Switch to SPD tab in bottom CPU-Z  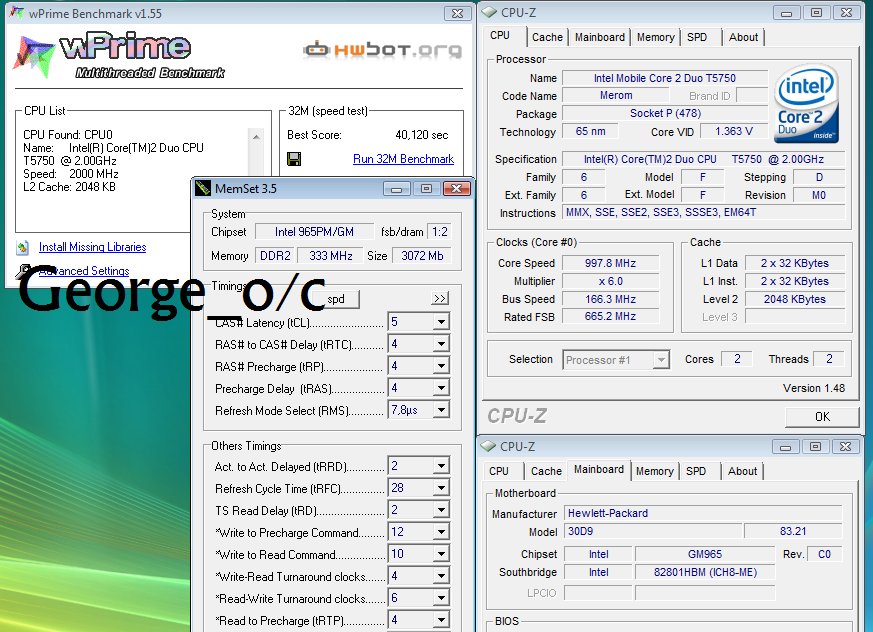[x=696, y=471]
